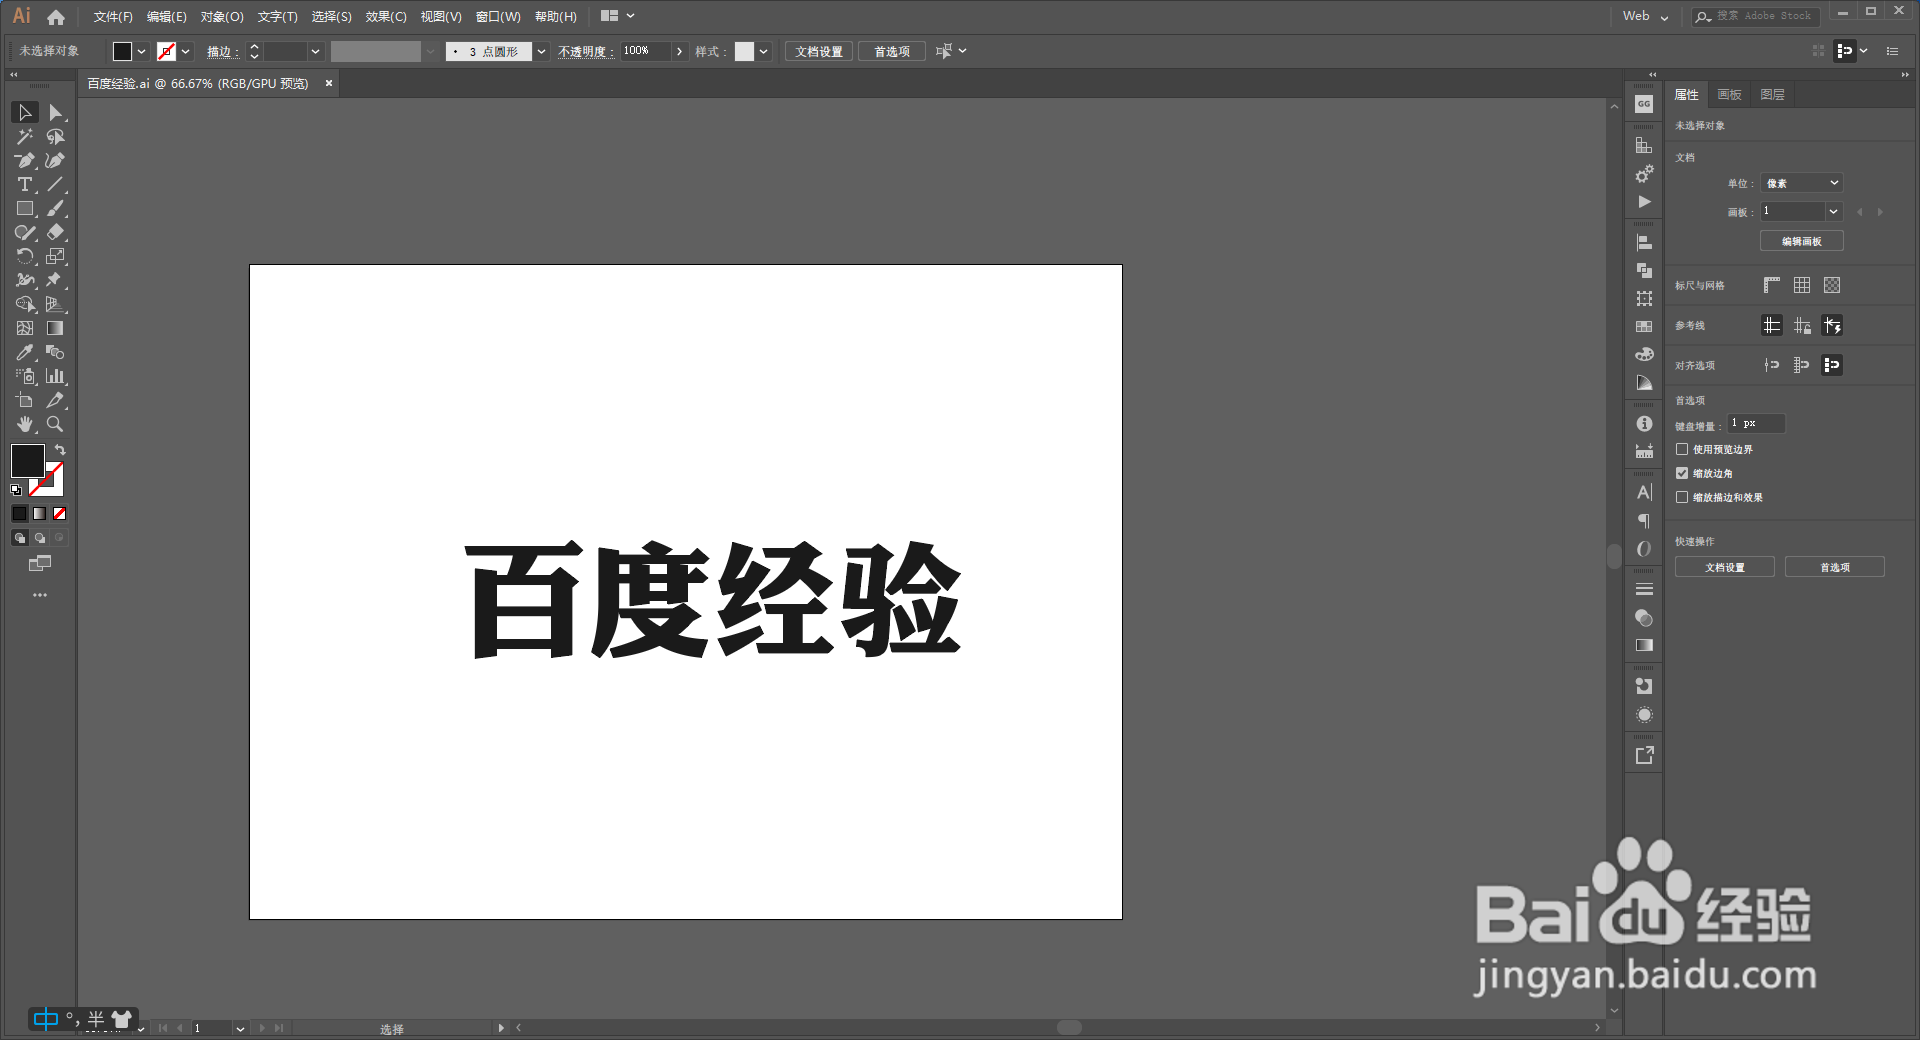The height and width of the screenshot is (1040, 1920).
Task: Click the black fill color swatch
Action: tap(27, 461)
